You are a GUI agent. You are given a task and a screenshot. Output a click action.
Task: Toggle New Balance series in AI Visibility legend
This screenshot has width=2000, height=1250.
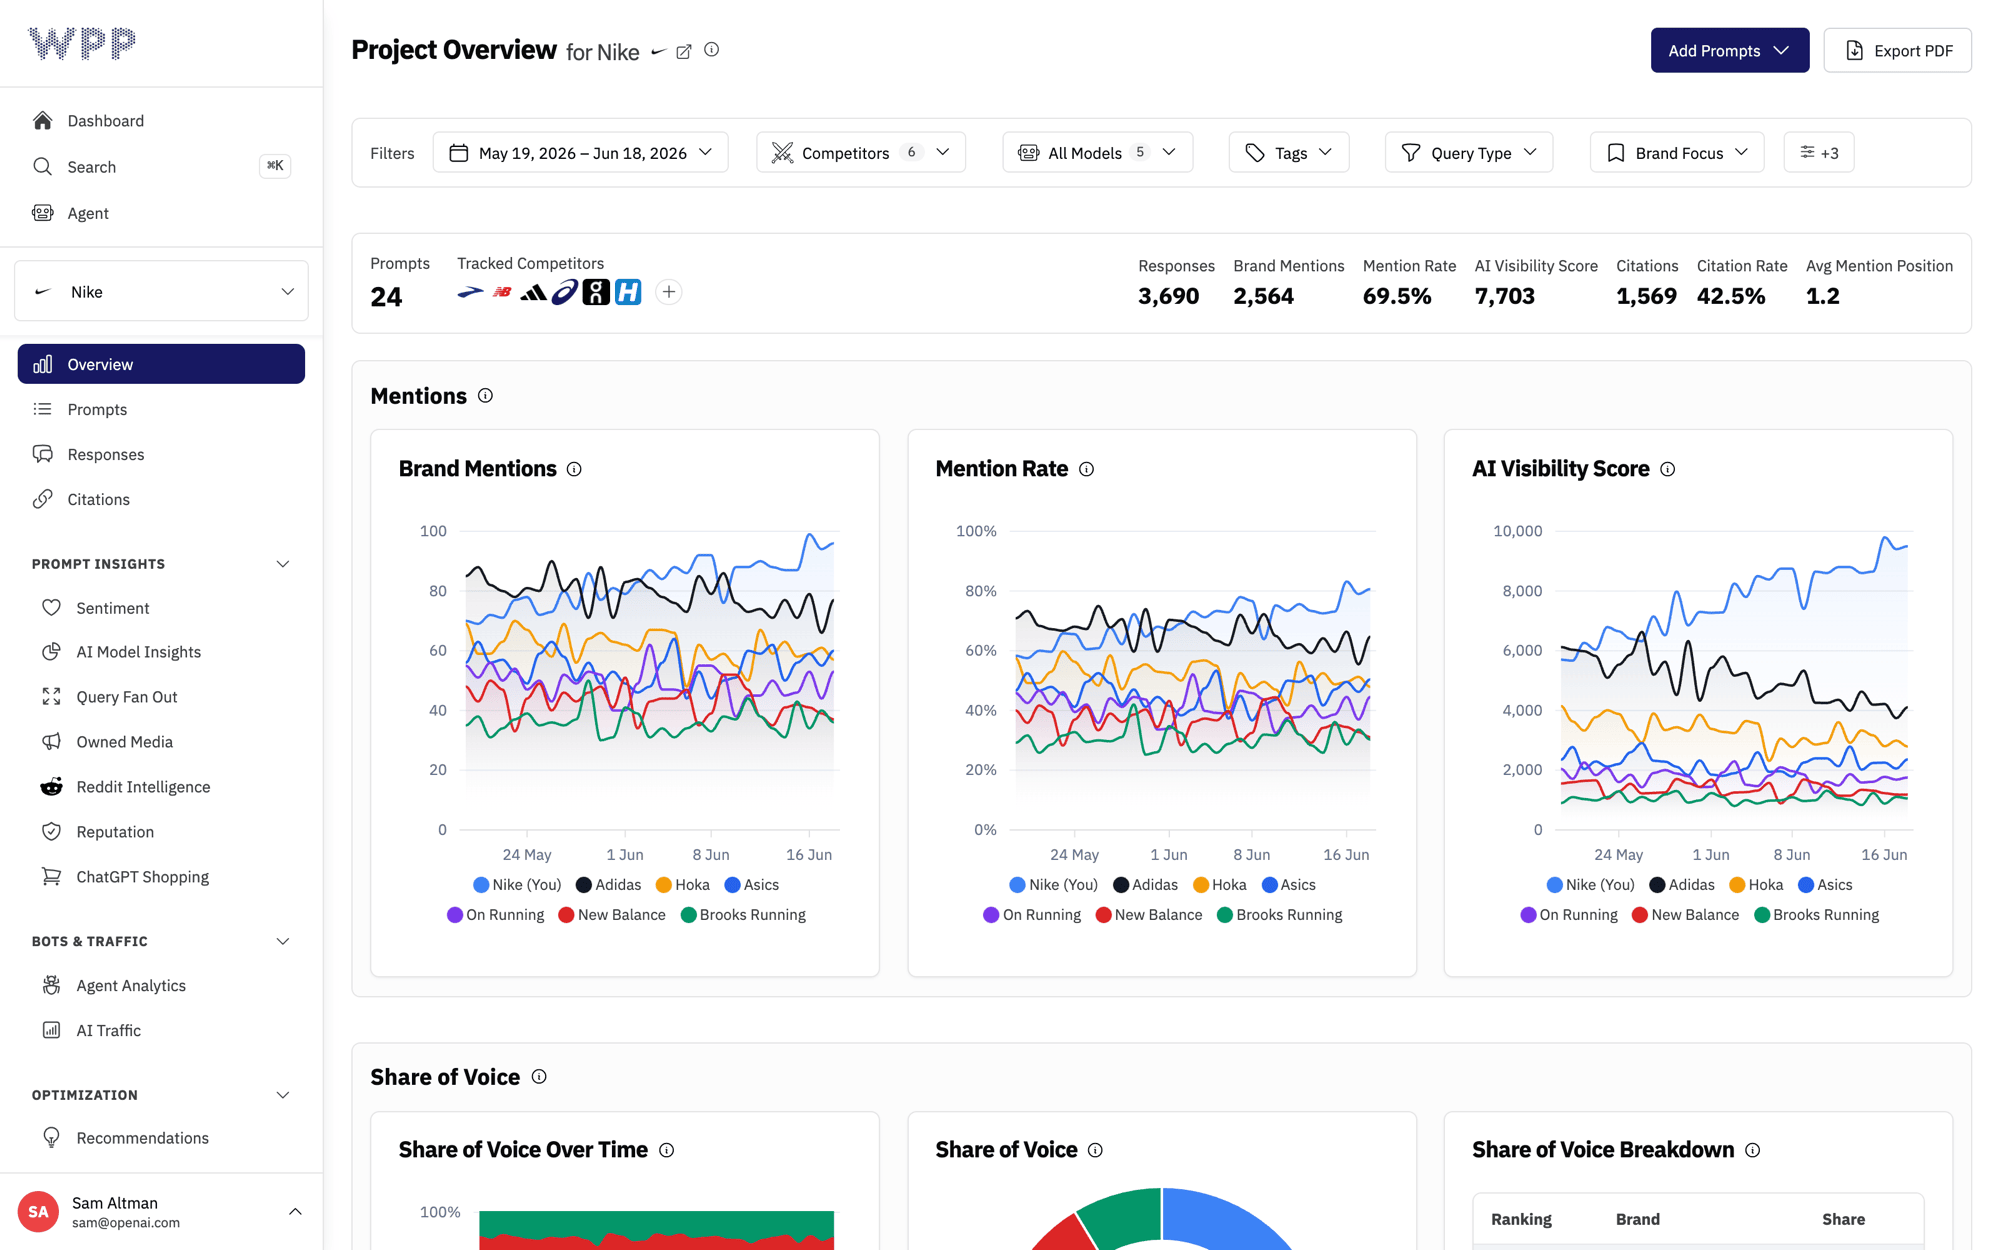1685,915
